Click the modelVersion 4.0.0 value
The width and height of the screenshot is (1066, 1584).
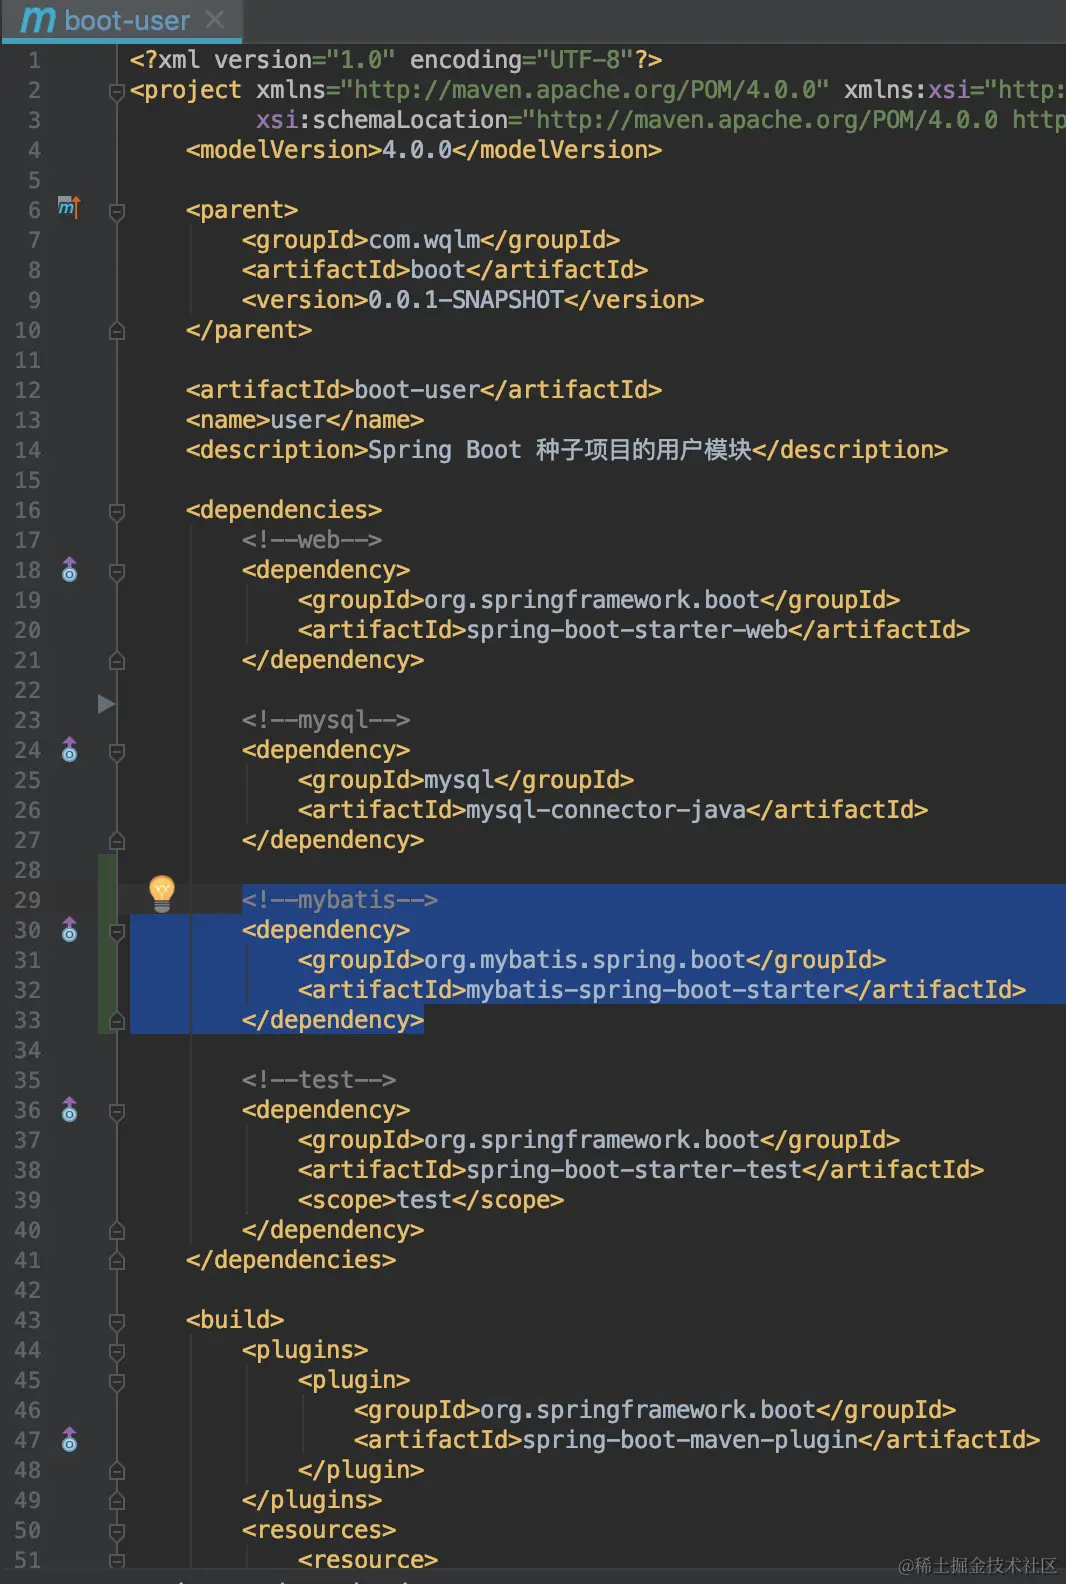(417, 150)
